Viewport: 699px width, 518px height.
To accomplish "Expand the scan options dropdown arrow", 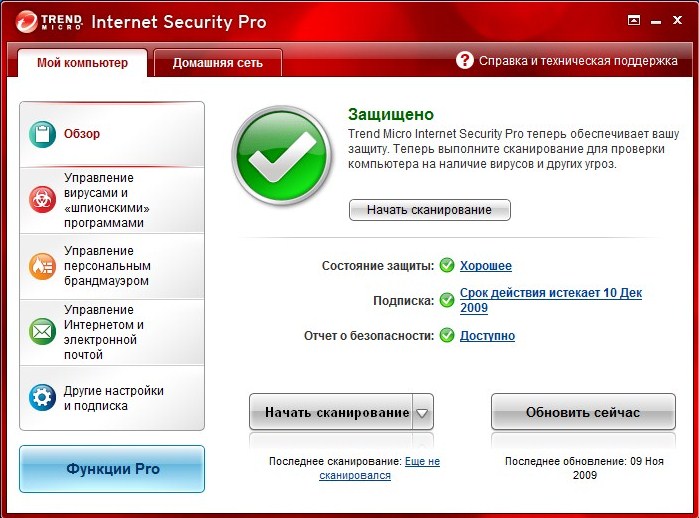I will (x=422, y=412).
